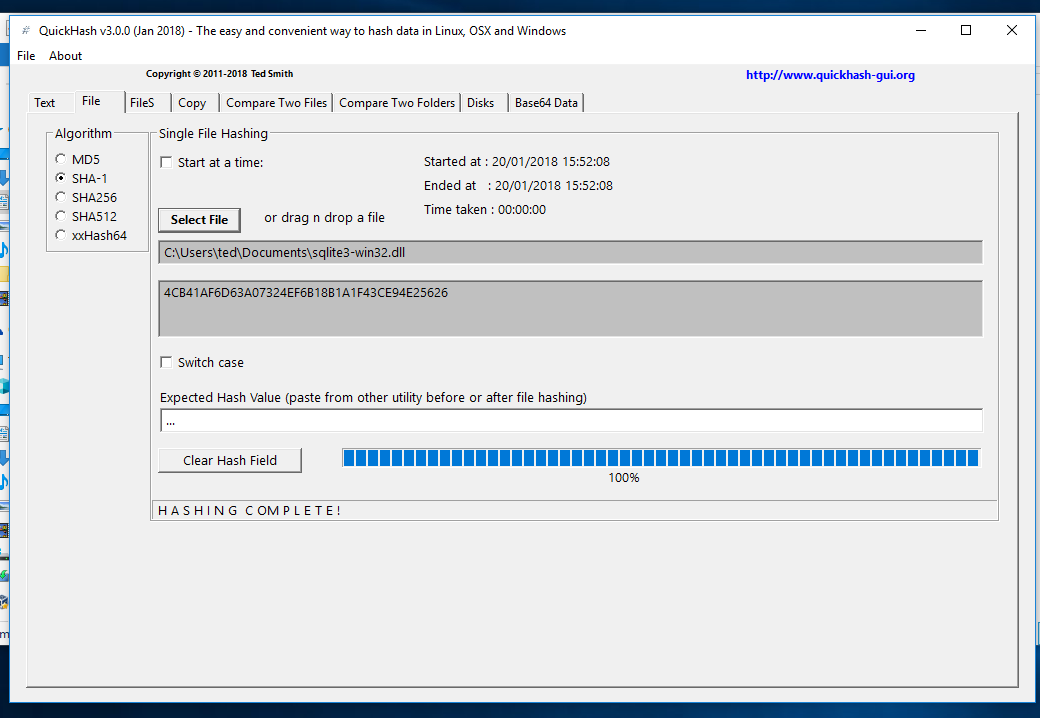Switch to the Disks tab
Viewport: 1040px width, 718px height.
coord(481,103)
